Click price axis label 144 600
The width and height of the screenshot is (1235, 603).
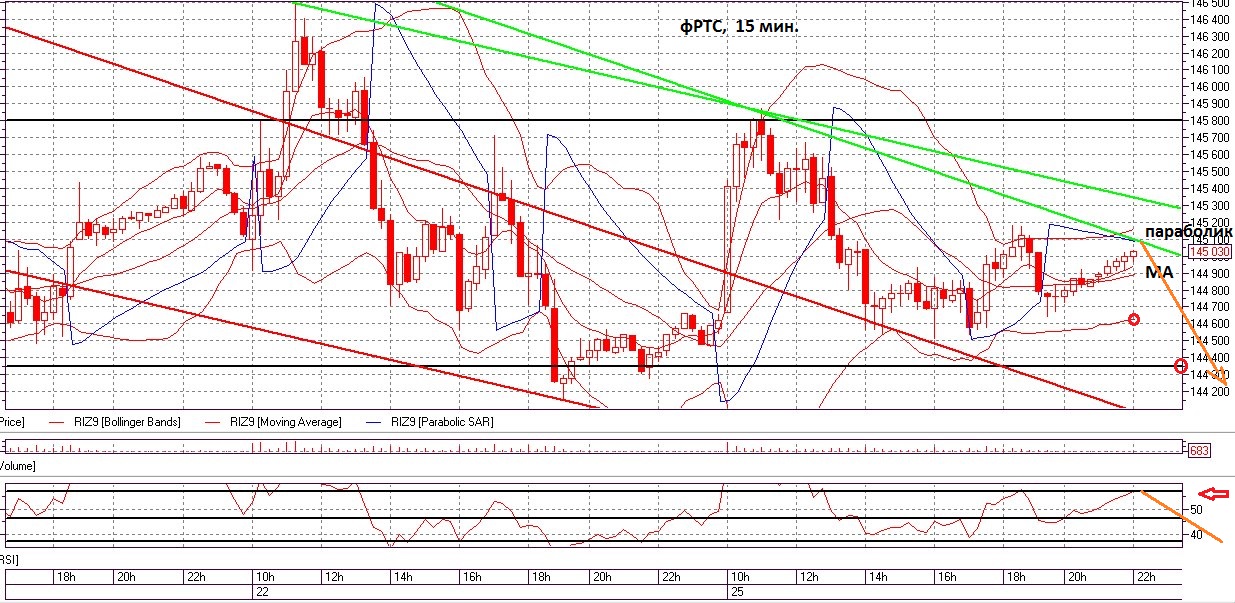point(1208,323)
